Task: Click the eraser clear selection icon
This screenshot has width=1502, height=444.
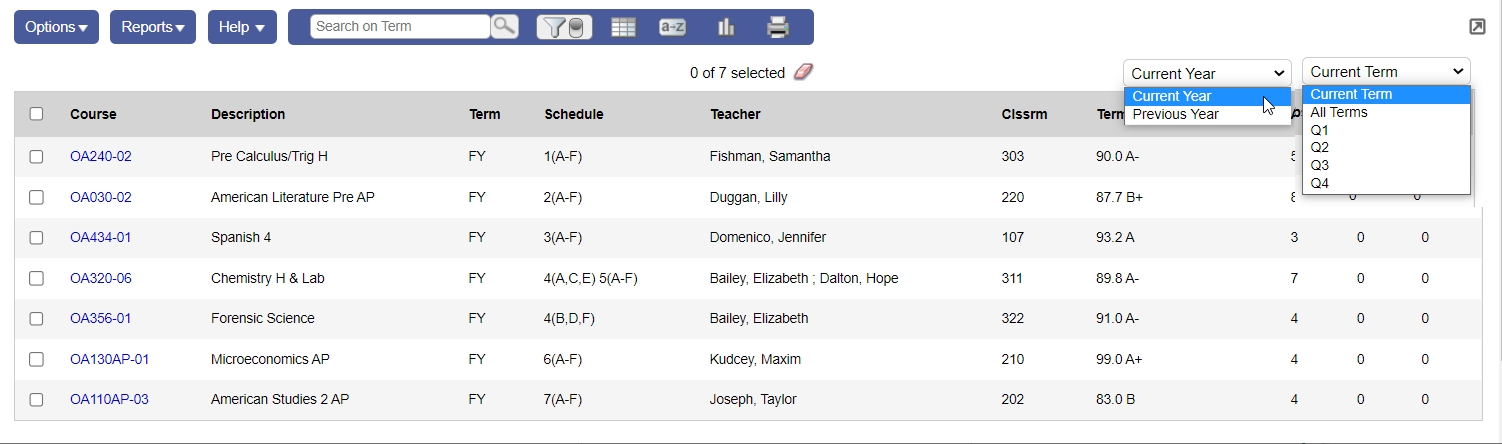Action: [804, 72]
